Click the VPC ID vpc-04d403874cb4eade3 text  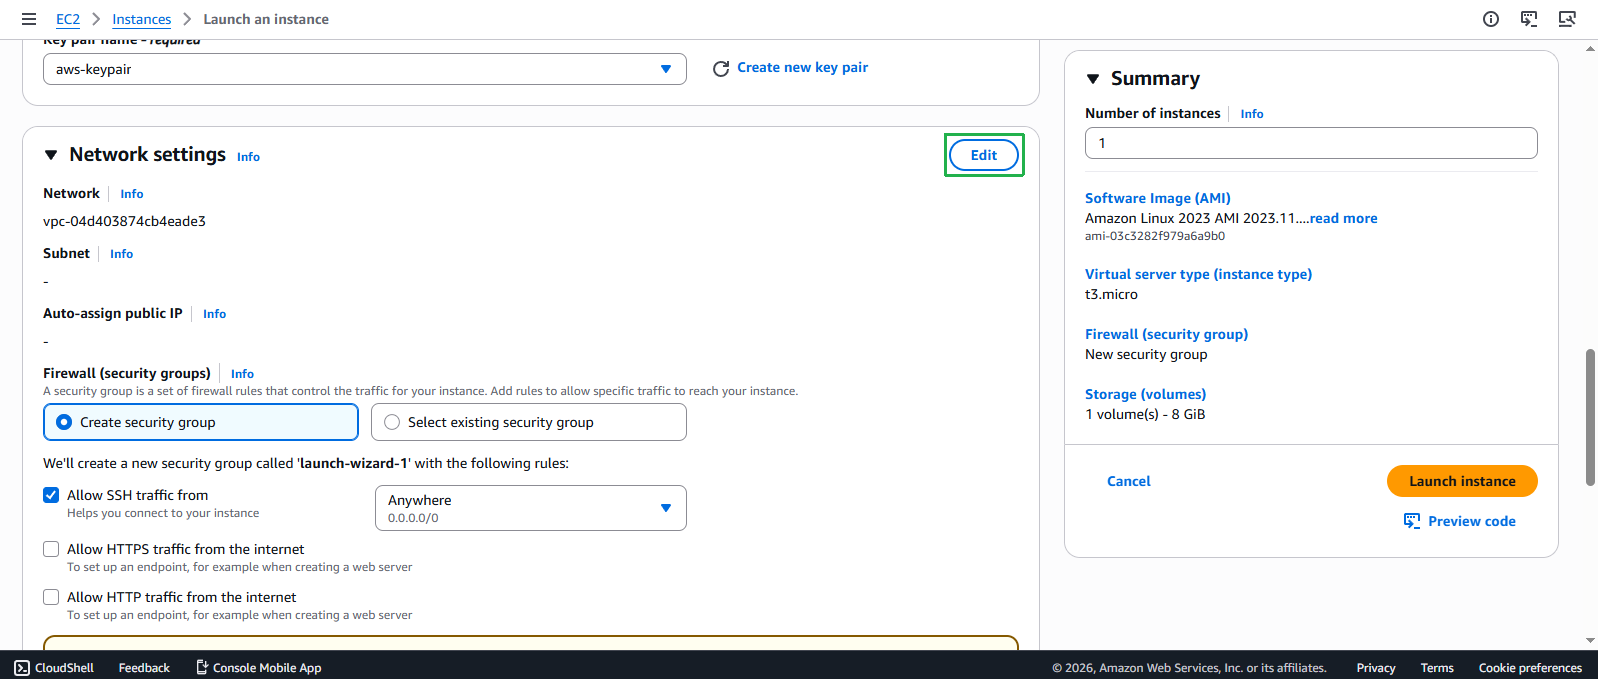tap(124, 221)
